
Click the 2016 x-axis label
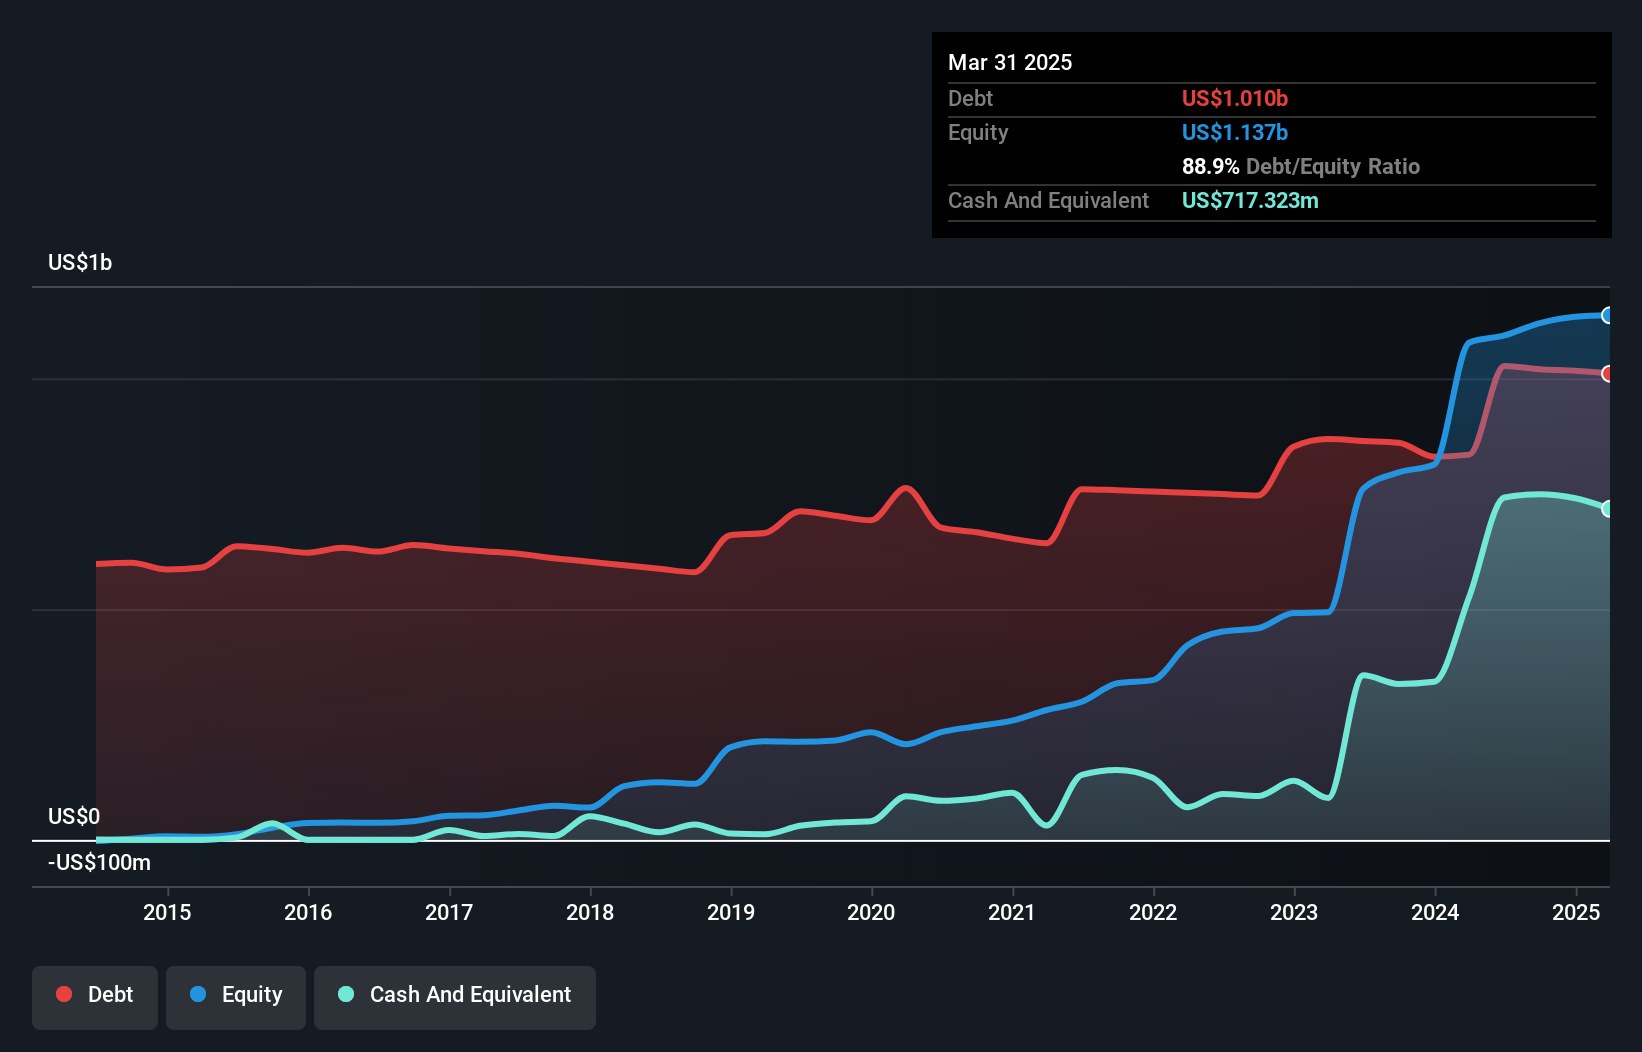[308, 912]
